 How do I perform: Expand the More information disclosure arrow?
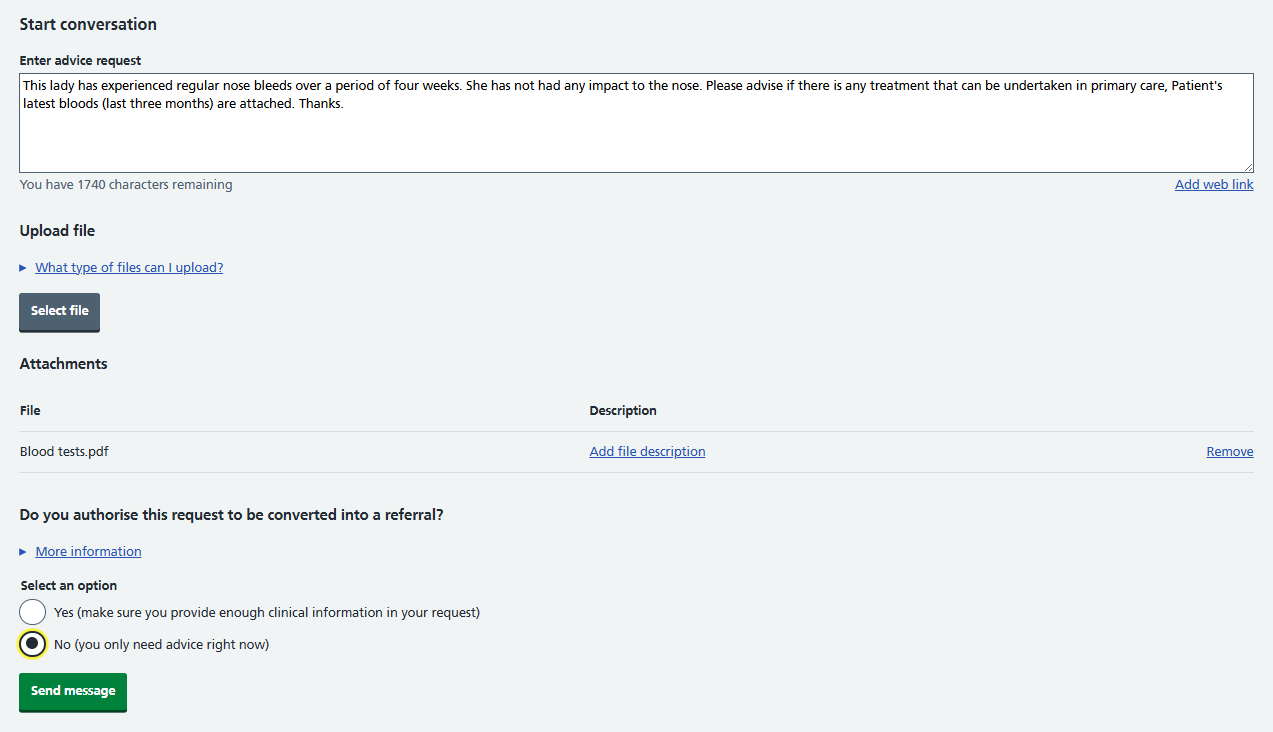(23, 552)
